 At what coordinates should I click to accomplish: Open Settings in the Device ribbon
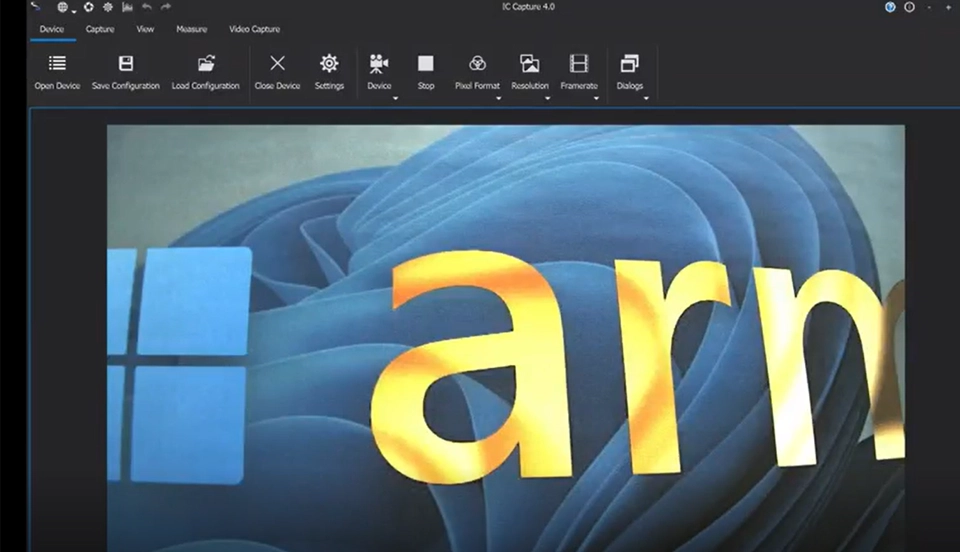[329, 65]
